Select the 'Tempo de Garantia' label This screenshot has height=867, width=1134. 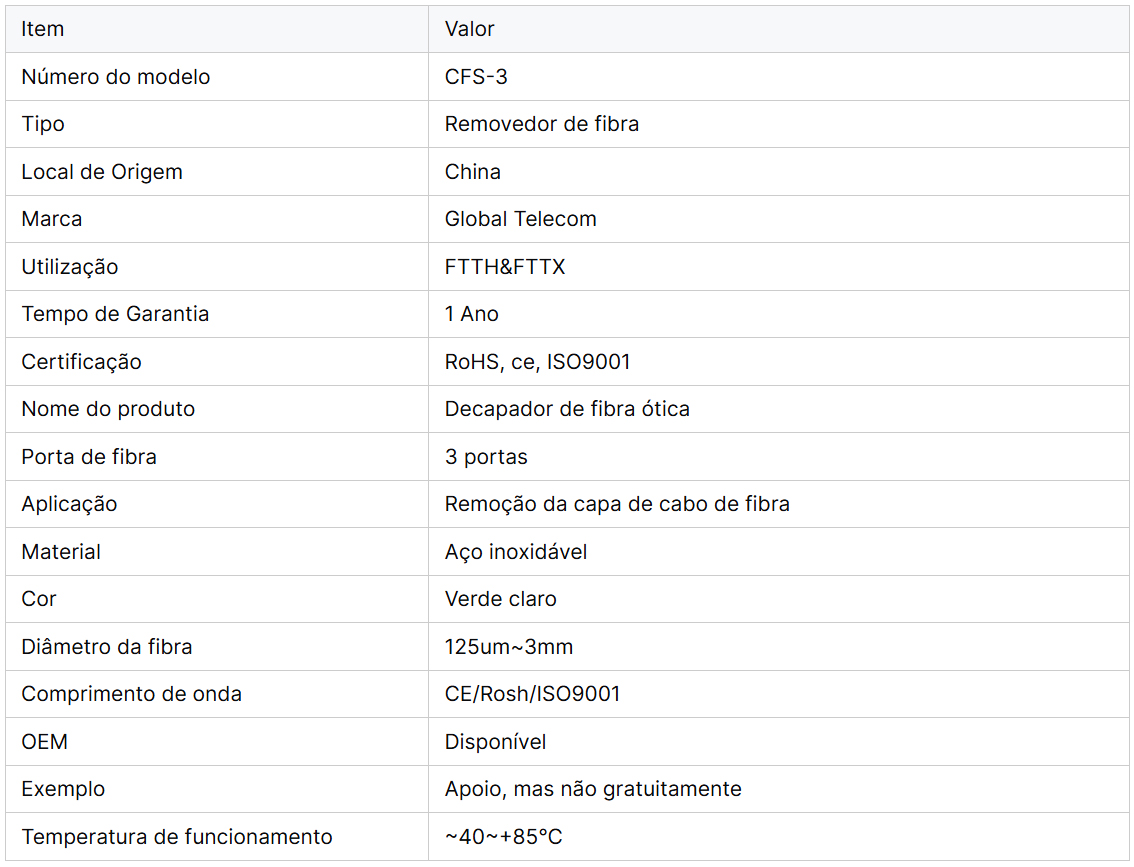pyautogui.click(x=115, y=314)
